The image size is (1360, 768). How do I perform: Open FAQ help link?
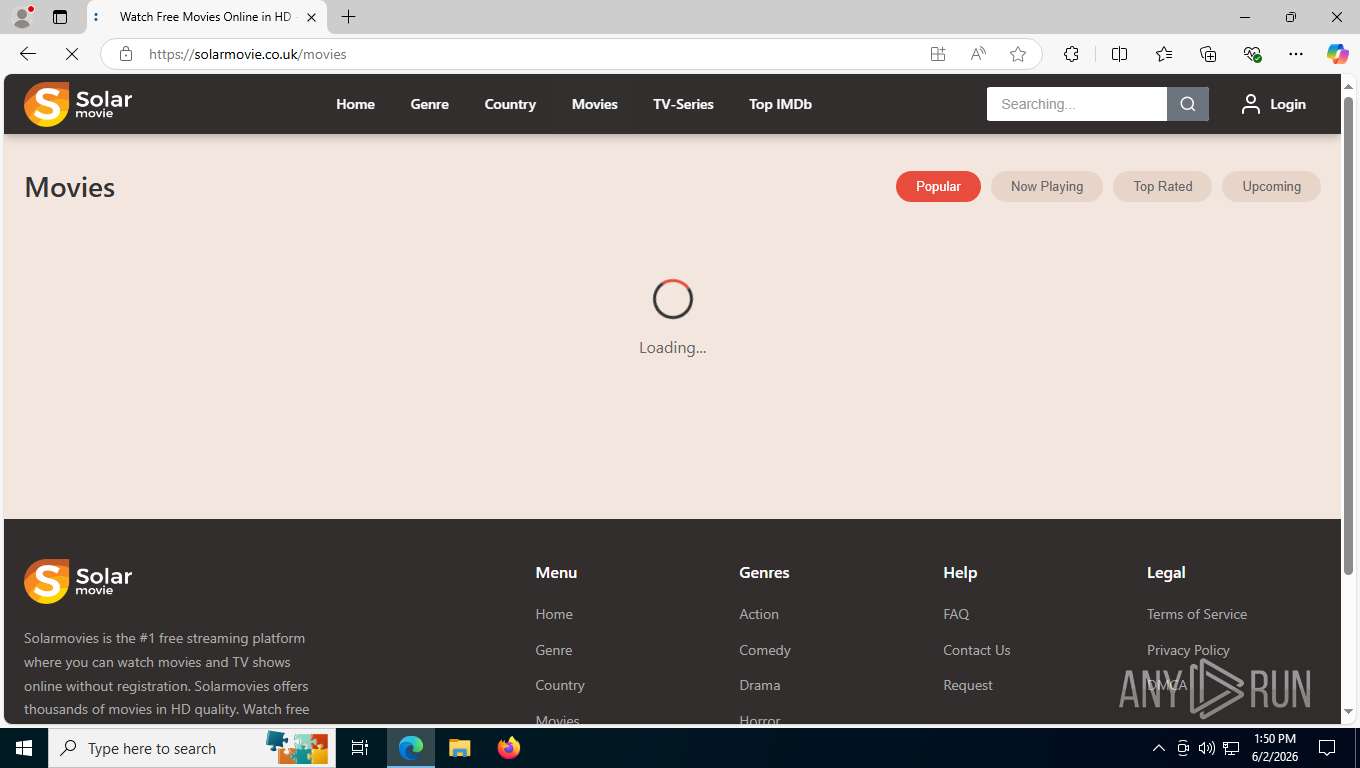coord(956,614)
